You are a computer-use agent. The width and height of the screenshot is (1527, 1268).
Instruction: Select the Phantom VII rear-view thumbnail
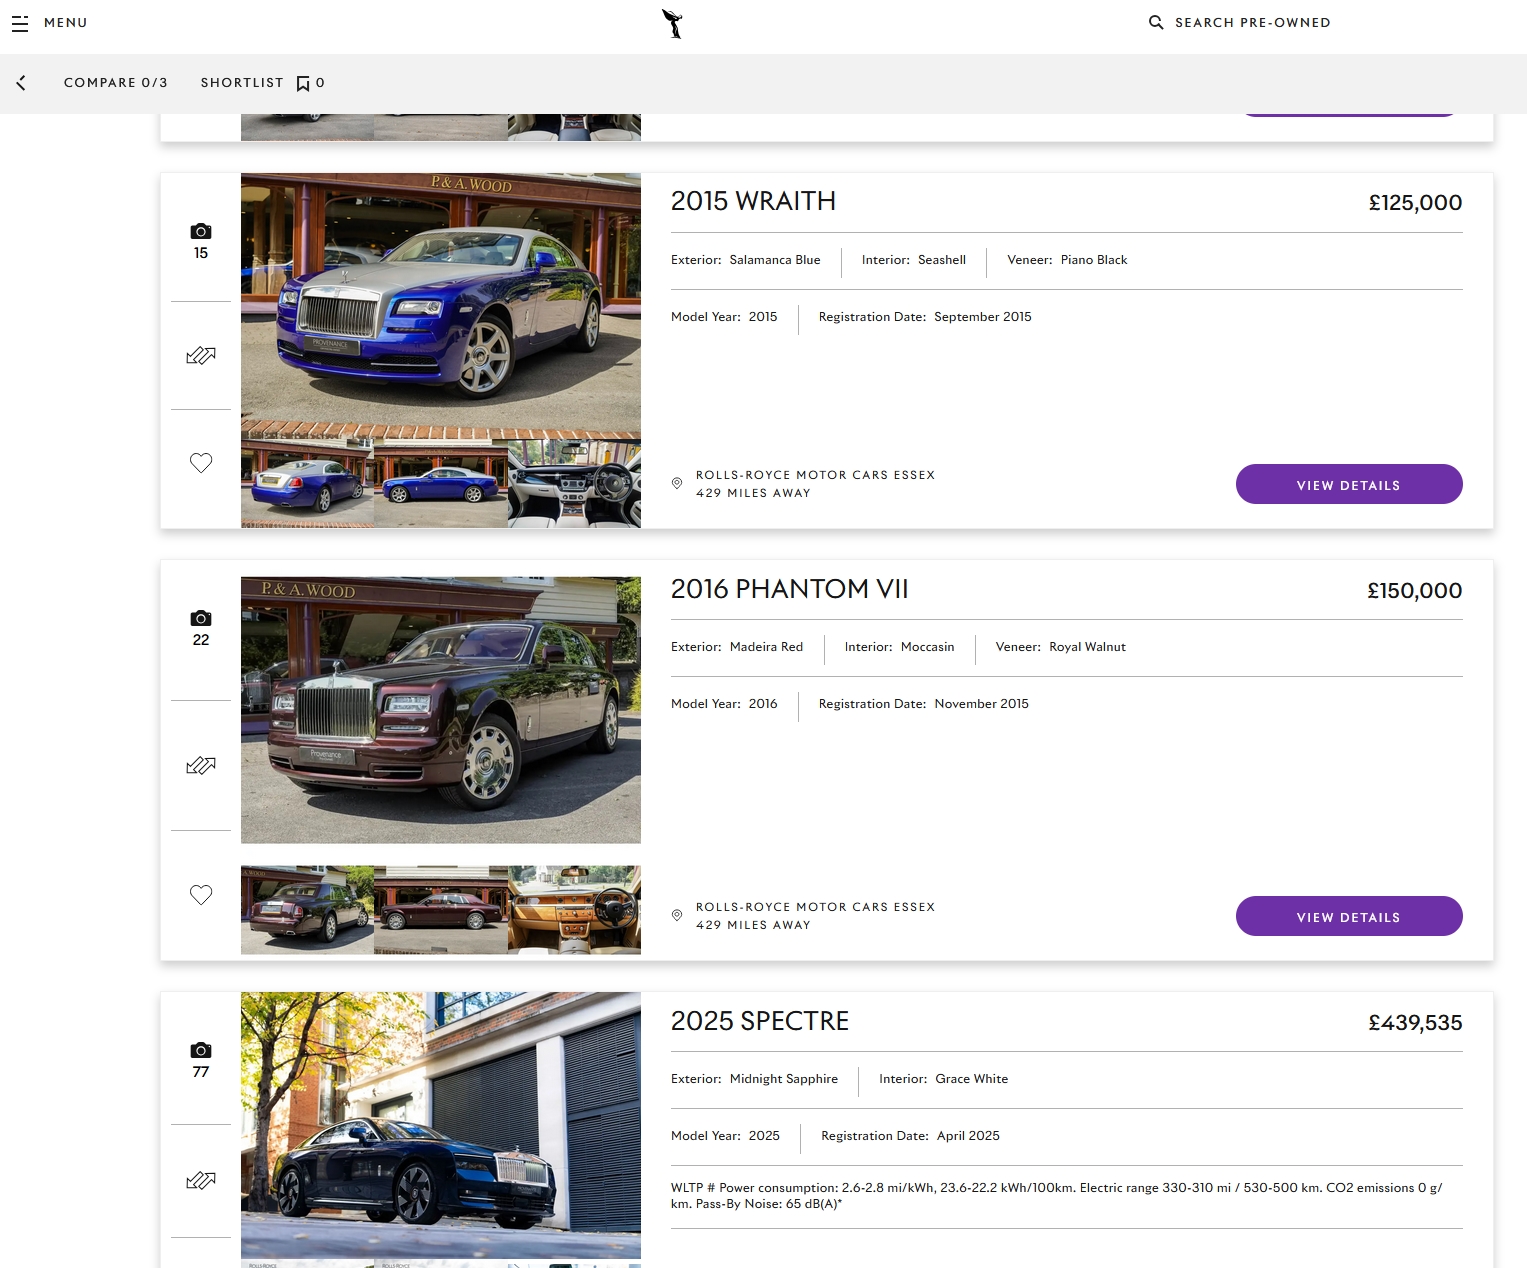coord(307,910)
